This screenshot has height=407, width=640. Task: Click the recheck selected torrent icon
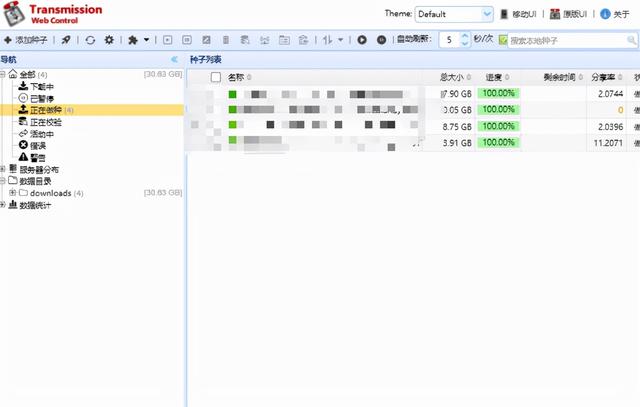coord(206,40)
